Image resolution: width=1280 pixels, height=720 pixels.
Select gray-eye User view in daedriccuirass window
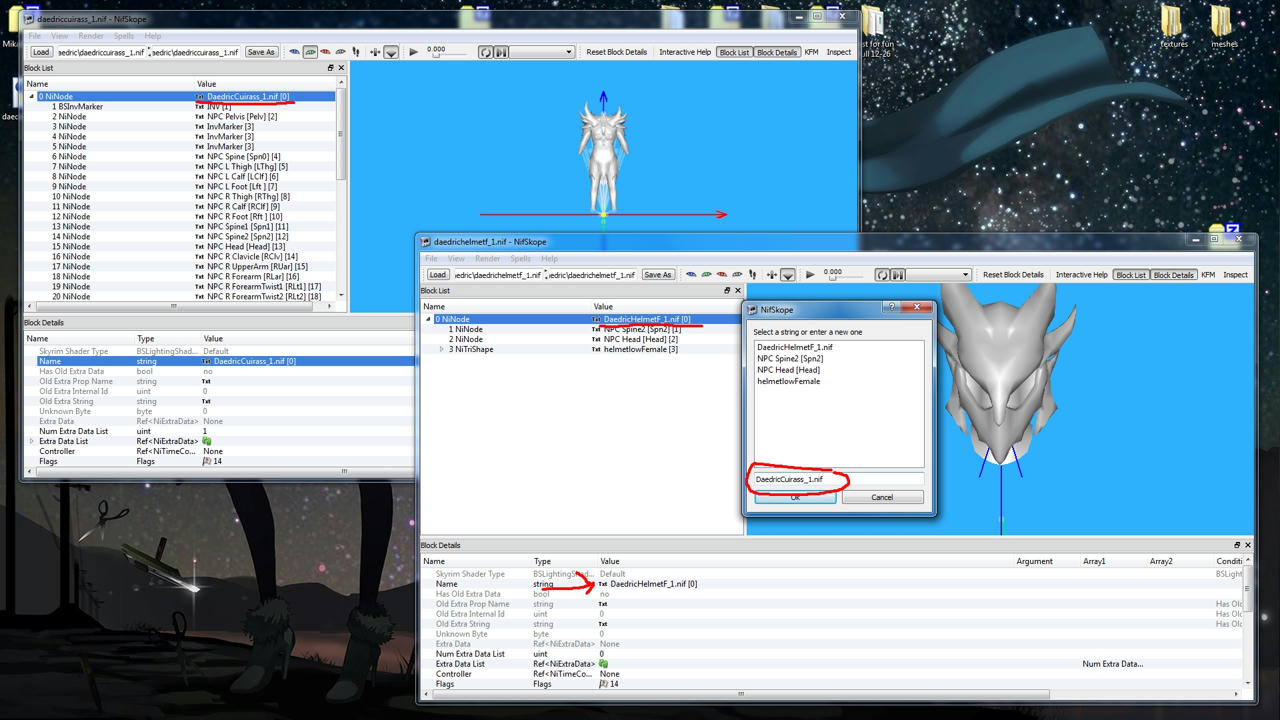click(x=340, y=51)
